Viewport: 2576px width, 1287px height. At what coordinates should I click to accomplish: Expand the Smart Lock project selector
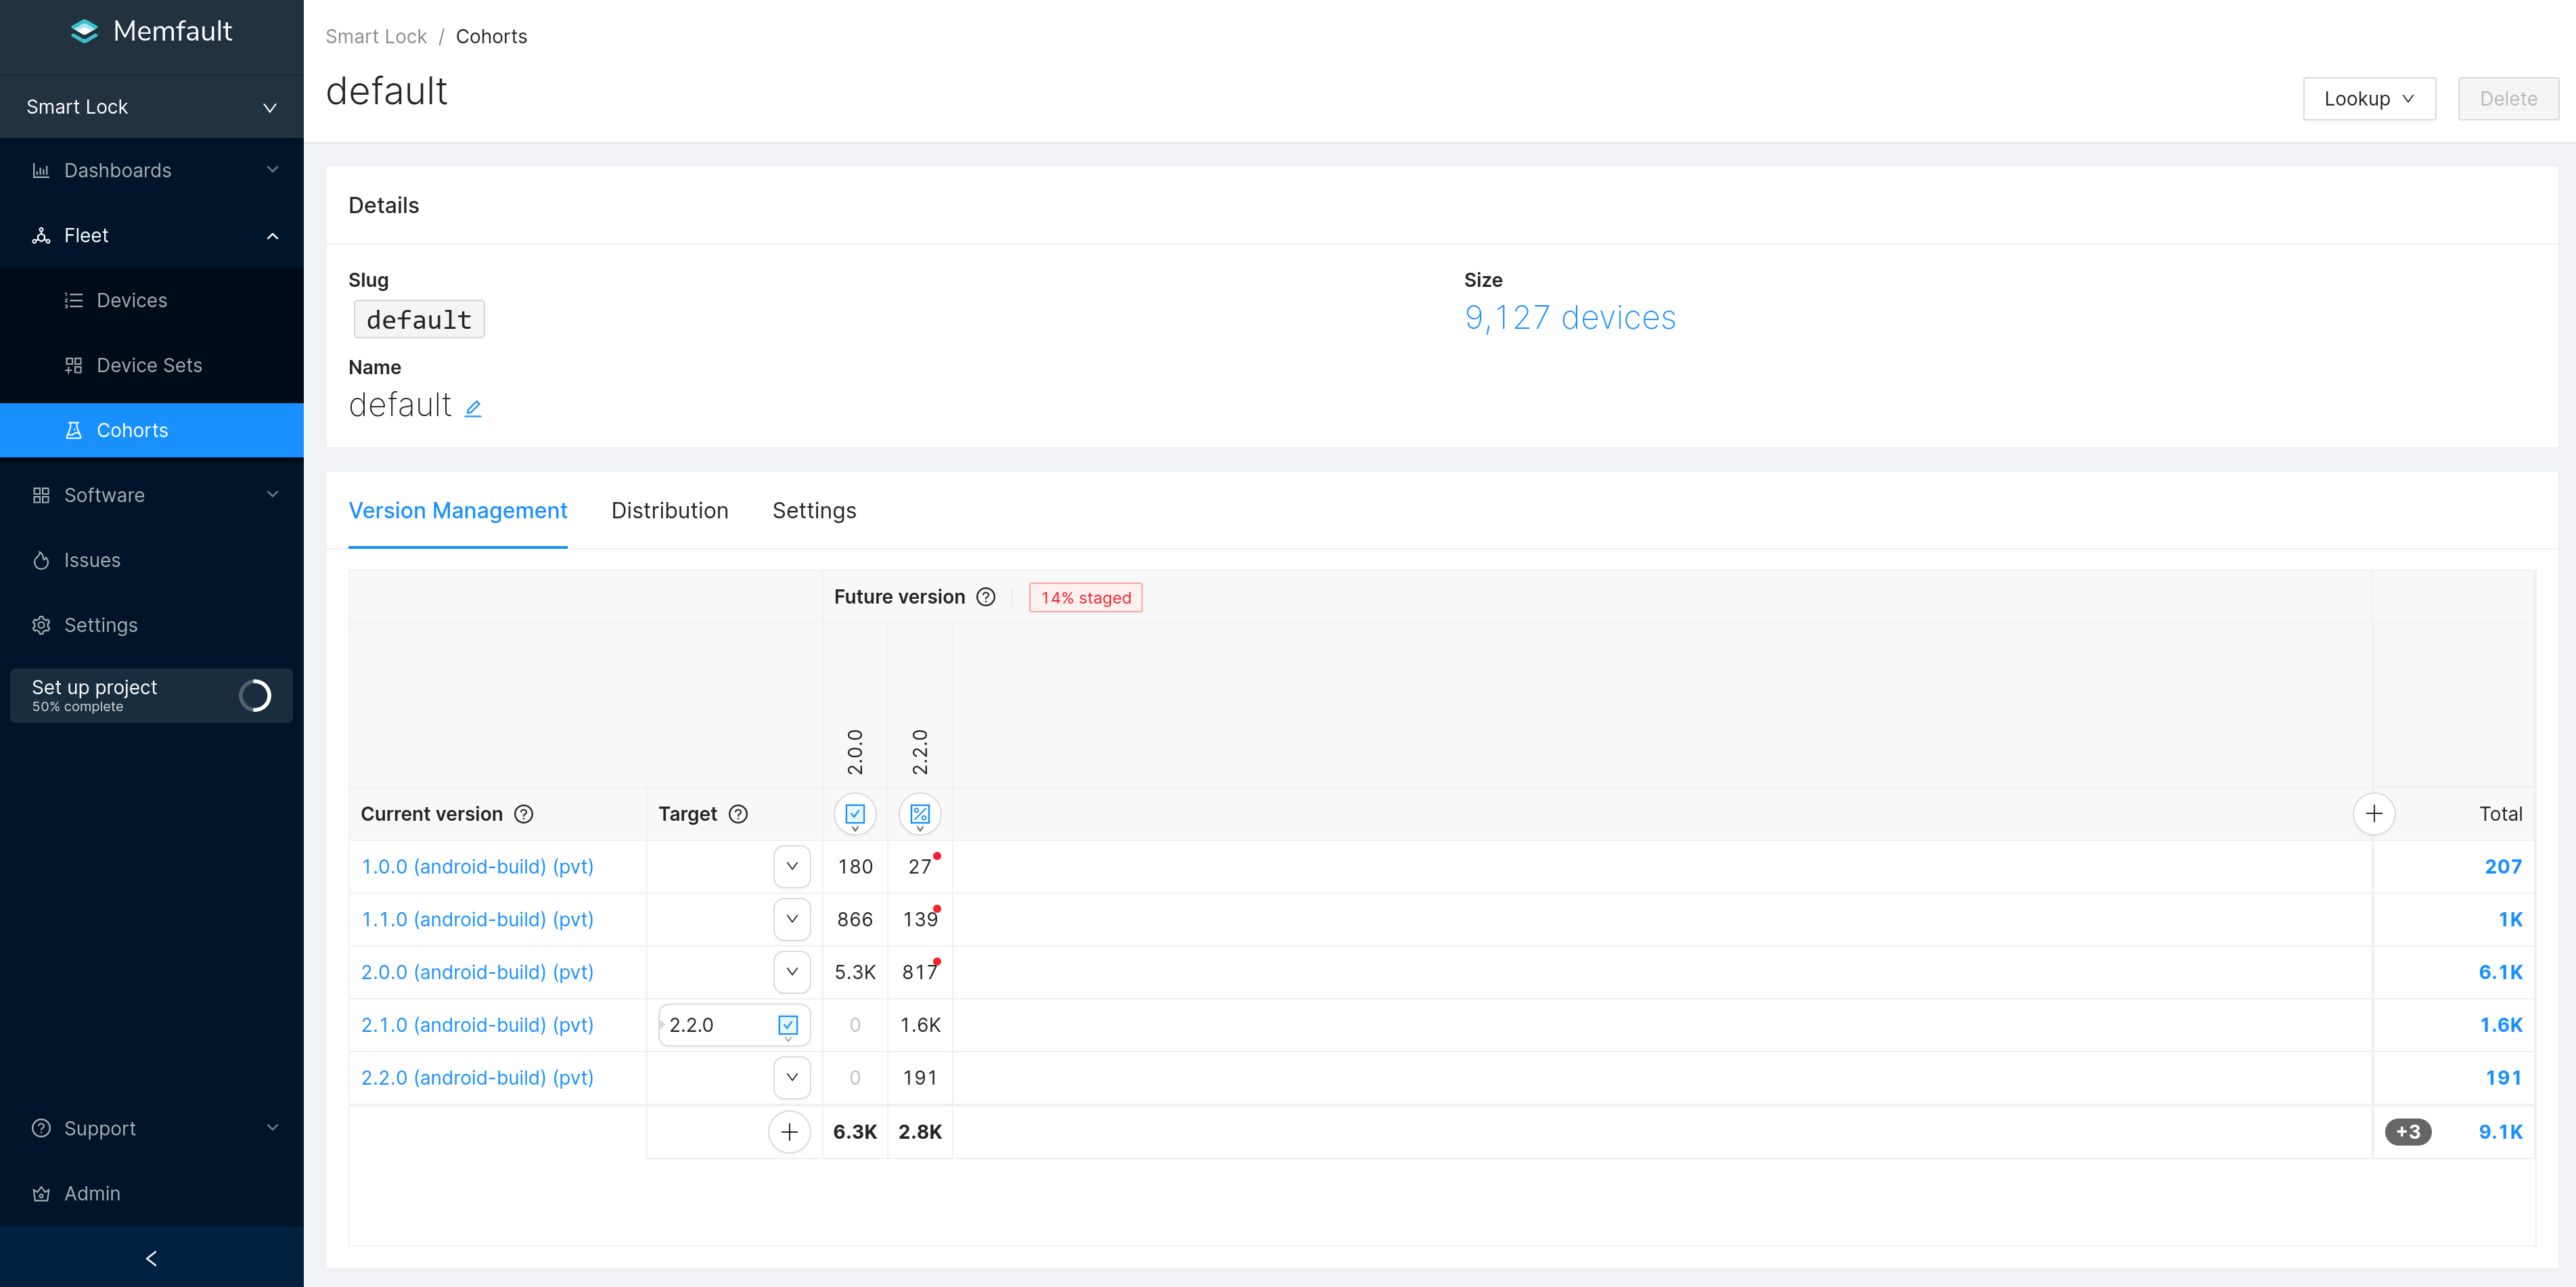[151, 107]
